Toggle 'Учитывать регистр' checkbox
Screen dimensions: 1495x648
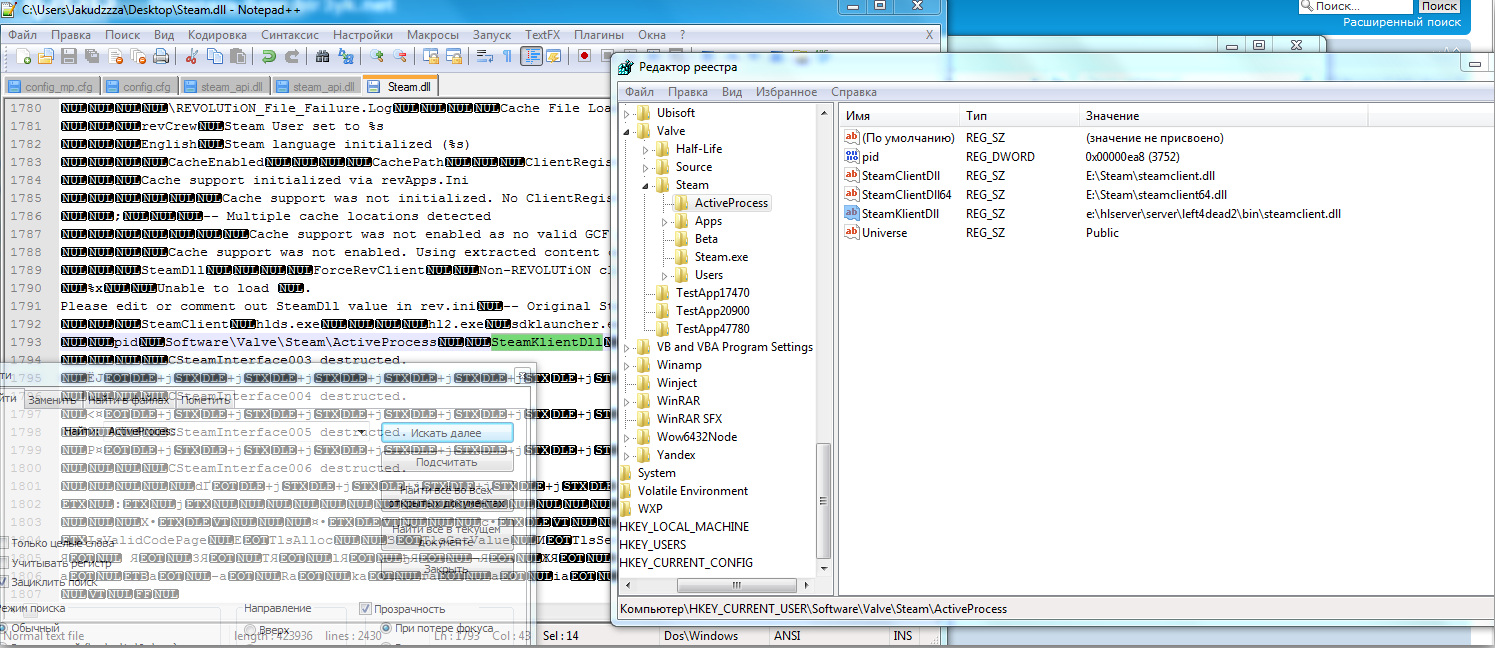4,563
